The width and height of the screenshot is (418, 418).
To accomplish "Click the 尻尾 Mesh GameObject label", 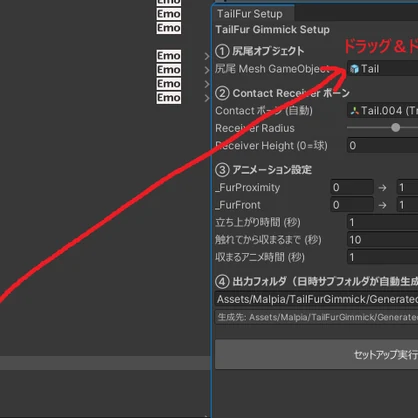I will 272,69.
